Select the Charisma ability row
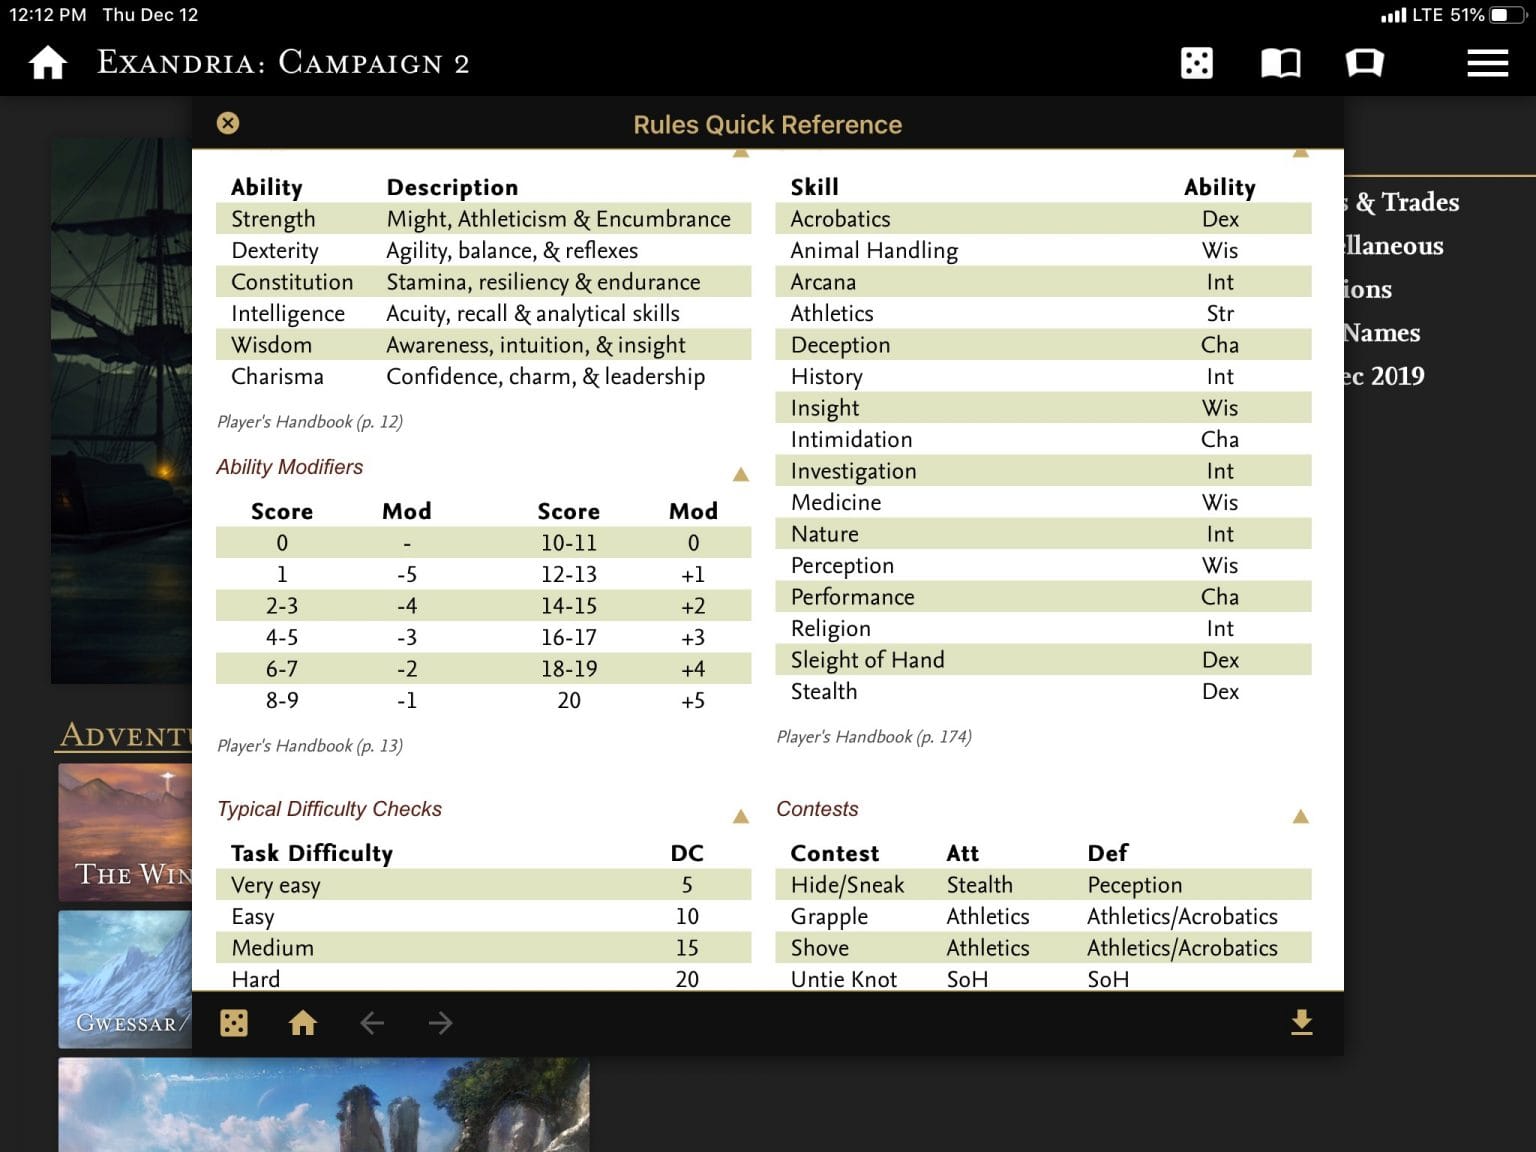 tap(483, 376)
